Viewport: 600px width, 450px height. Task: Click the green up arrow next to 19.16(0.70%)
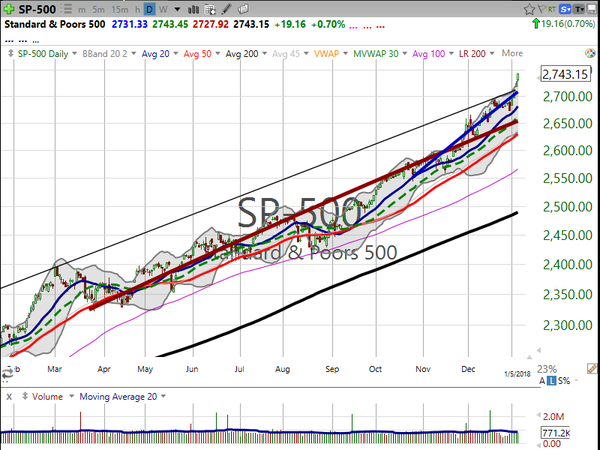[536, 24]
